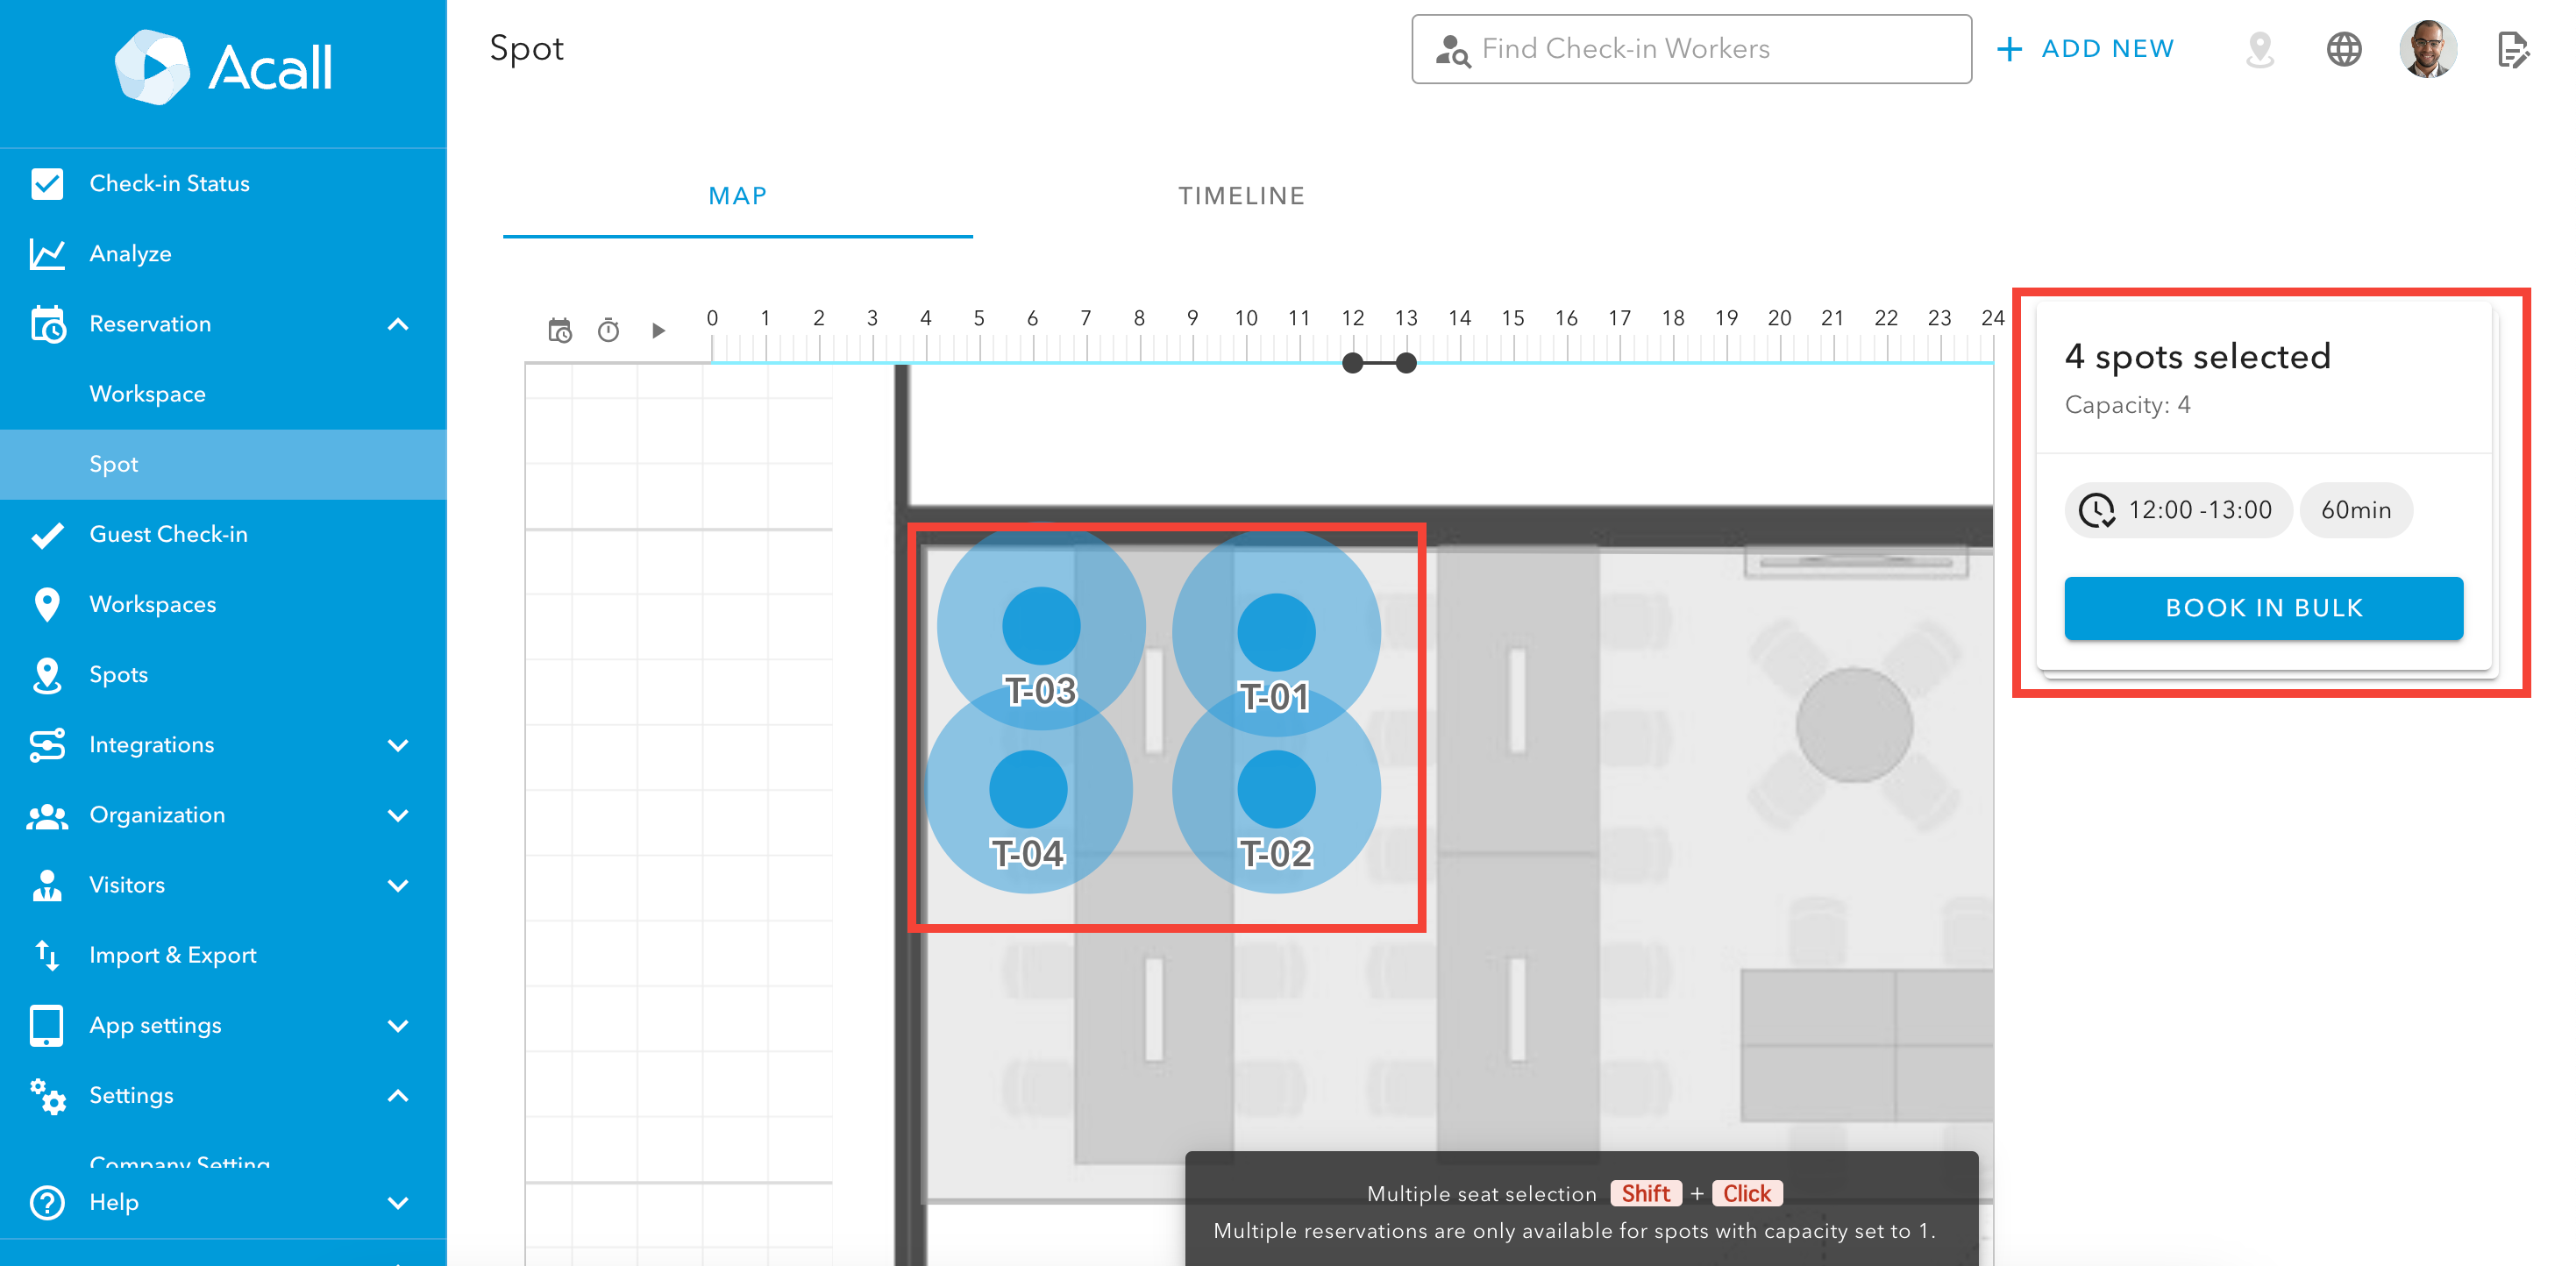Click the Spots location icon

pos(47,675)
